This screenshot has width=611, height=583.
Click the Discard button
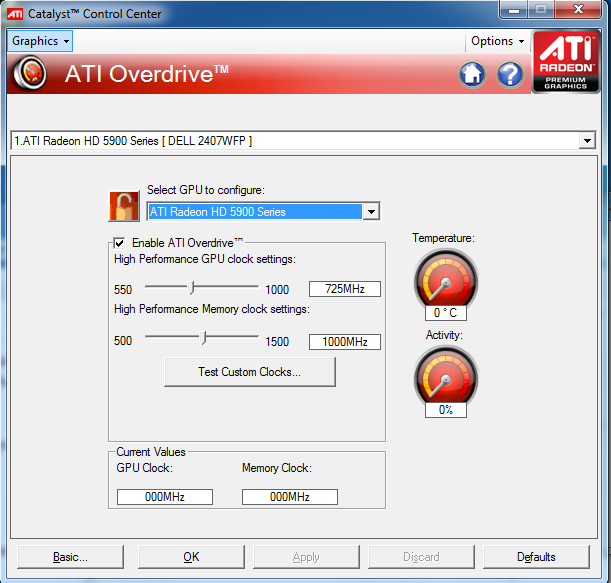tap(421, 557)
